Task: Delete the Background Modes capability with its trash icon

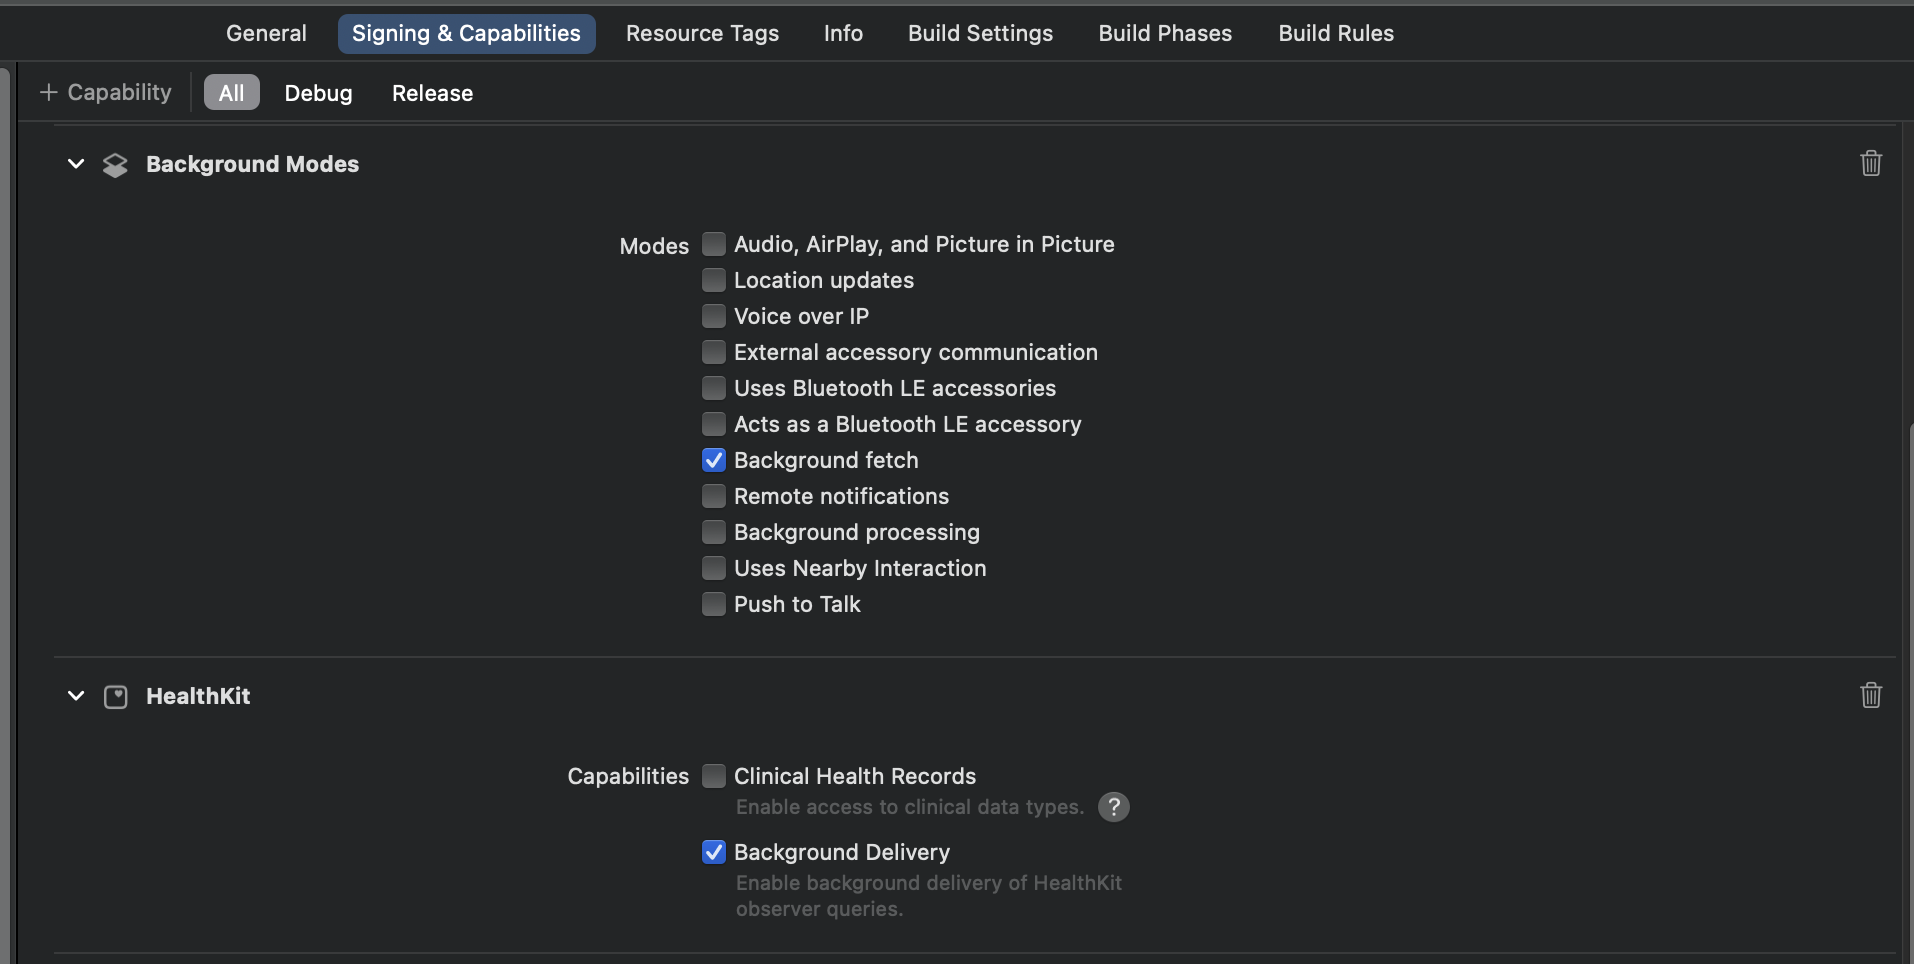Action: (1870, 163)
